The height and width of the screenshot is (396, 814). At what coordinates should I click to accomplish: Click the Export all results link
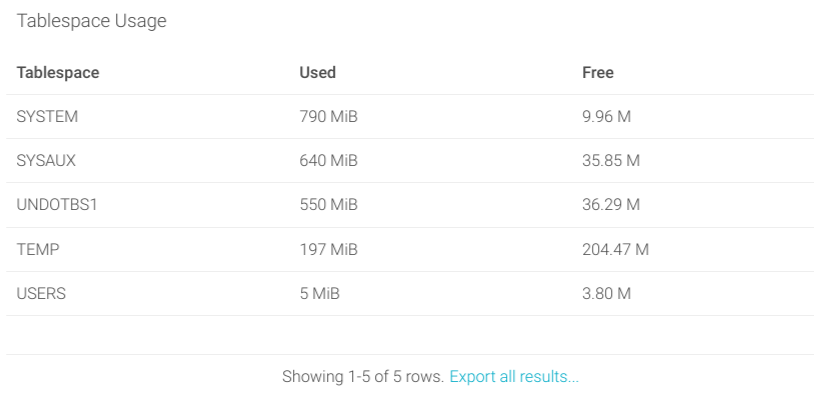tap(514, 376)
